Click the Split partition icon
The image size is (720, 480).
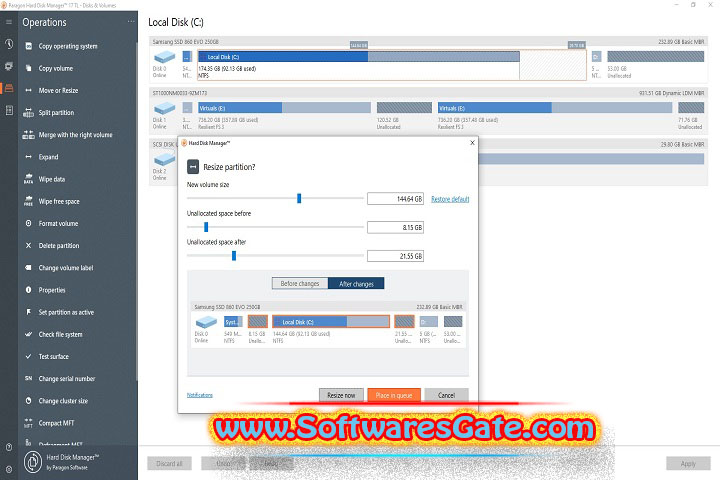[x=28, y=113]
